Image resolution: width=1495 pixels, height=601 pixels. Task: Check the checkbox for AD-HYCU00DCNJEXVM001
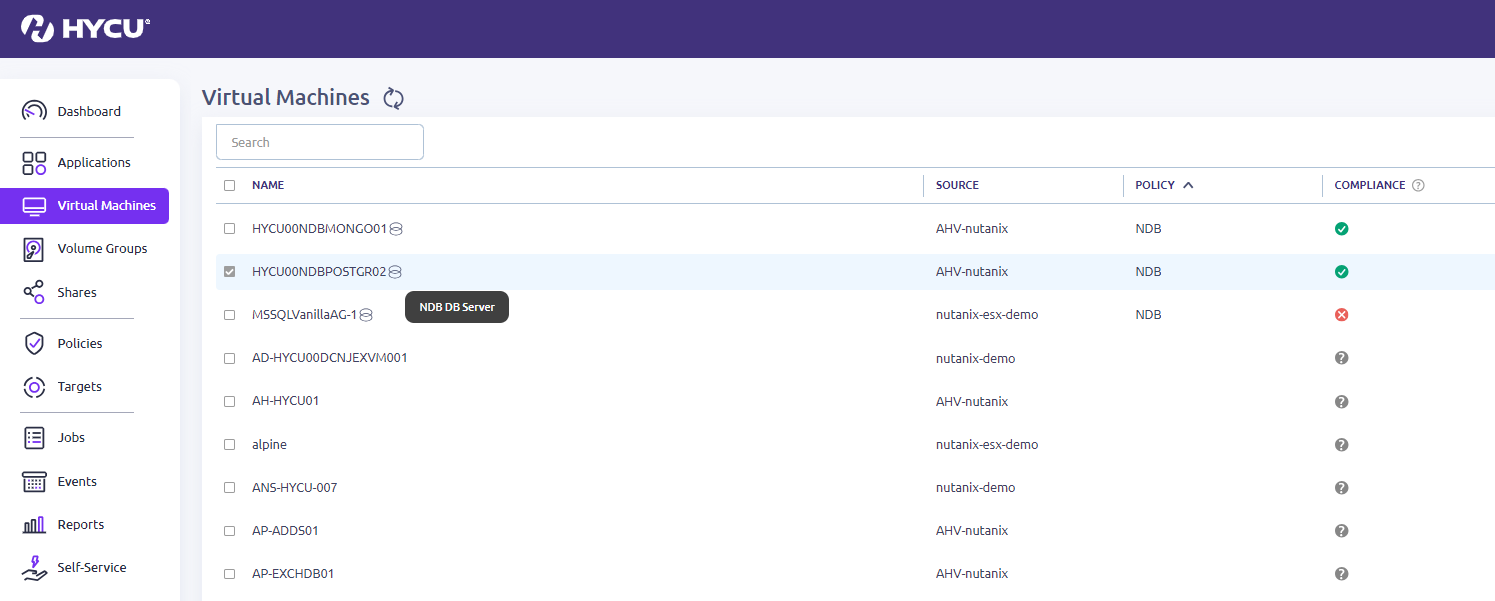point(229,357)
